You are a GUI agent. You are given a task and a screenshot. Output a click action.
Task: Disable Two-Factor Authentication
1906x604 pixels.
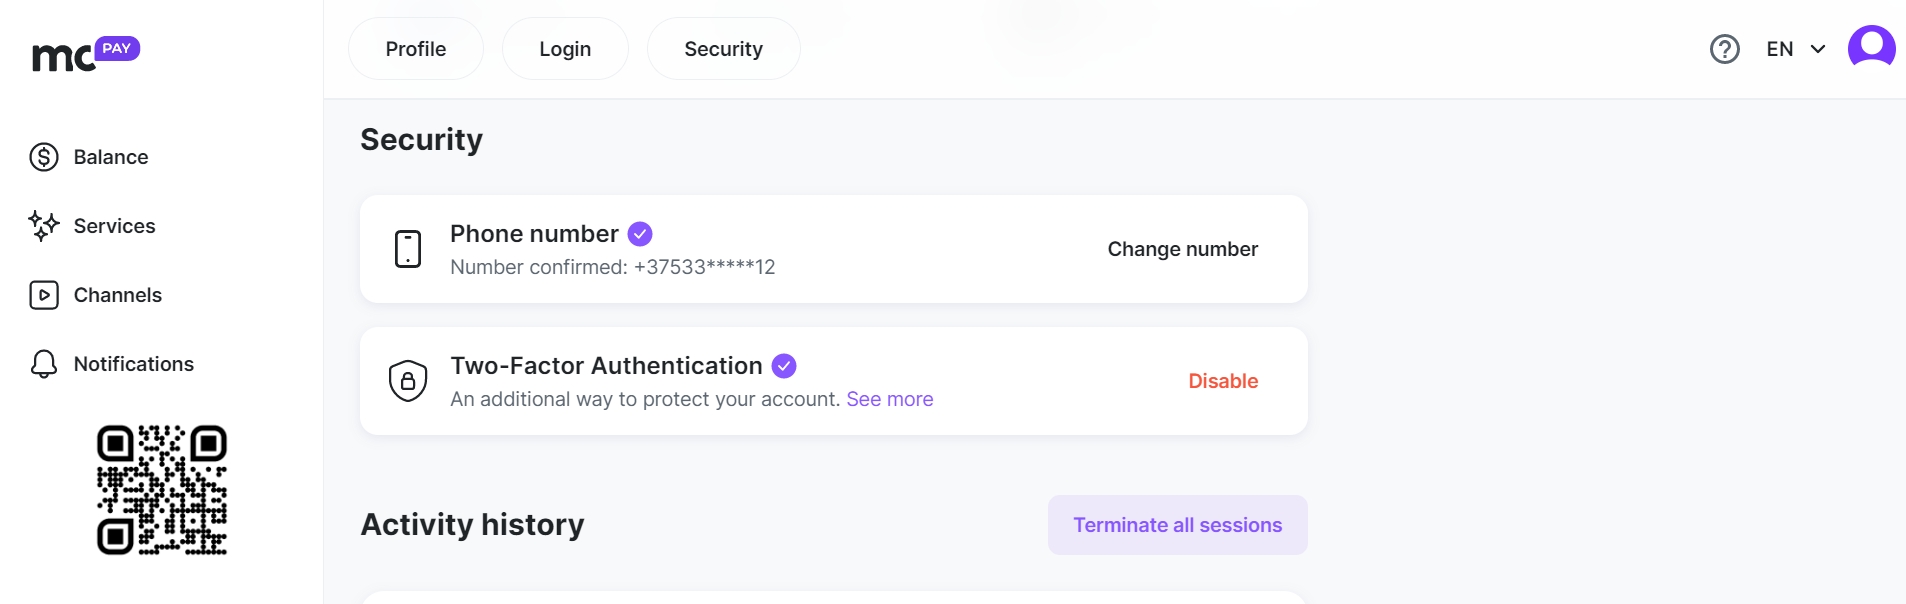click(x=1223, y=381)
